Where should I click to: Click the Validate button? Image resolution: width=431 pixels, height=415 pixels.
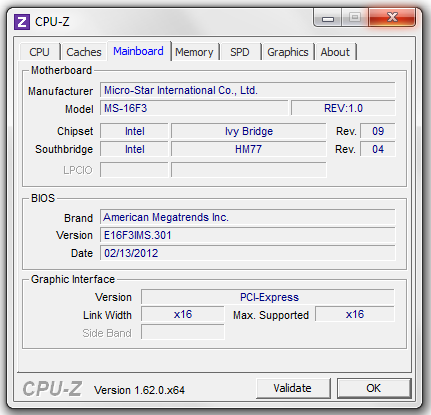click(x=293, y=388)
